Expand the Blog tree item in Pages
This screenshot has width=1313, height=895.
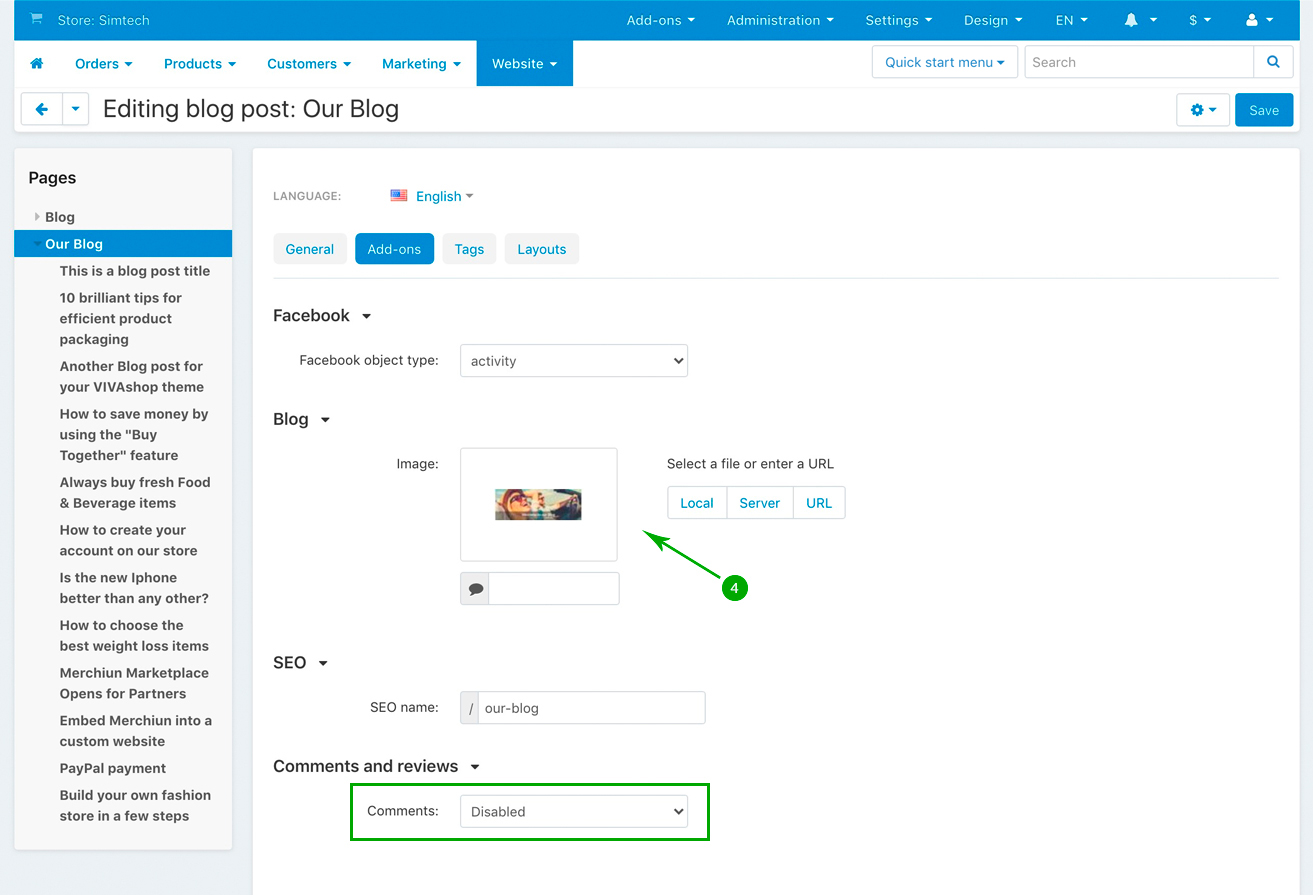38,217
